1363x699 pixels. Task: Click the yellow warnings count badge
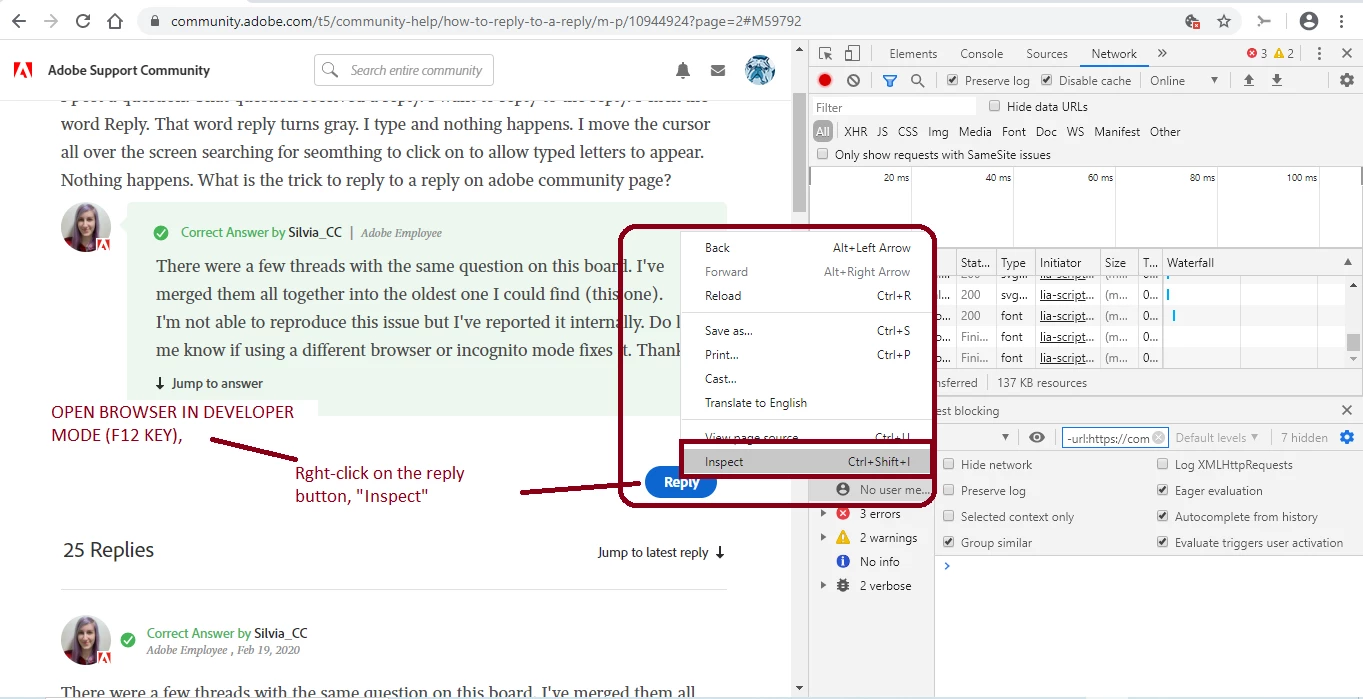coord(1284,54)
